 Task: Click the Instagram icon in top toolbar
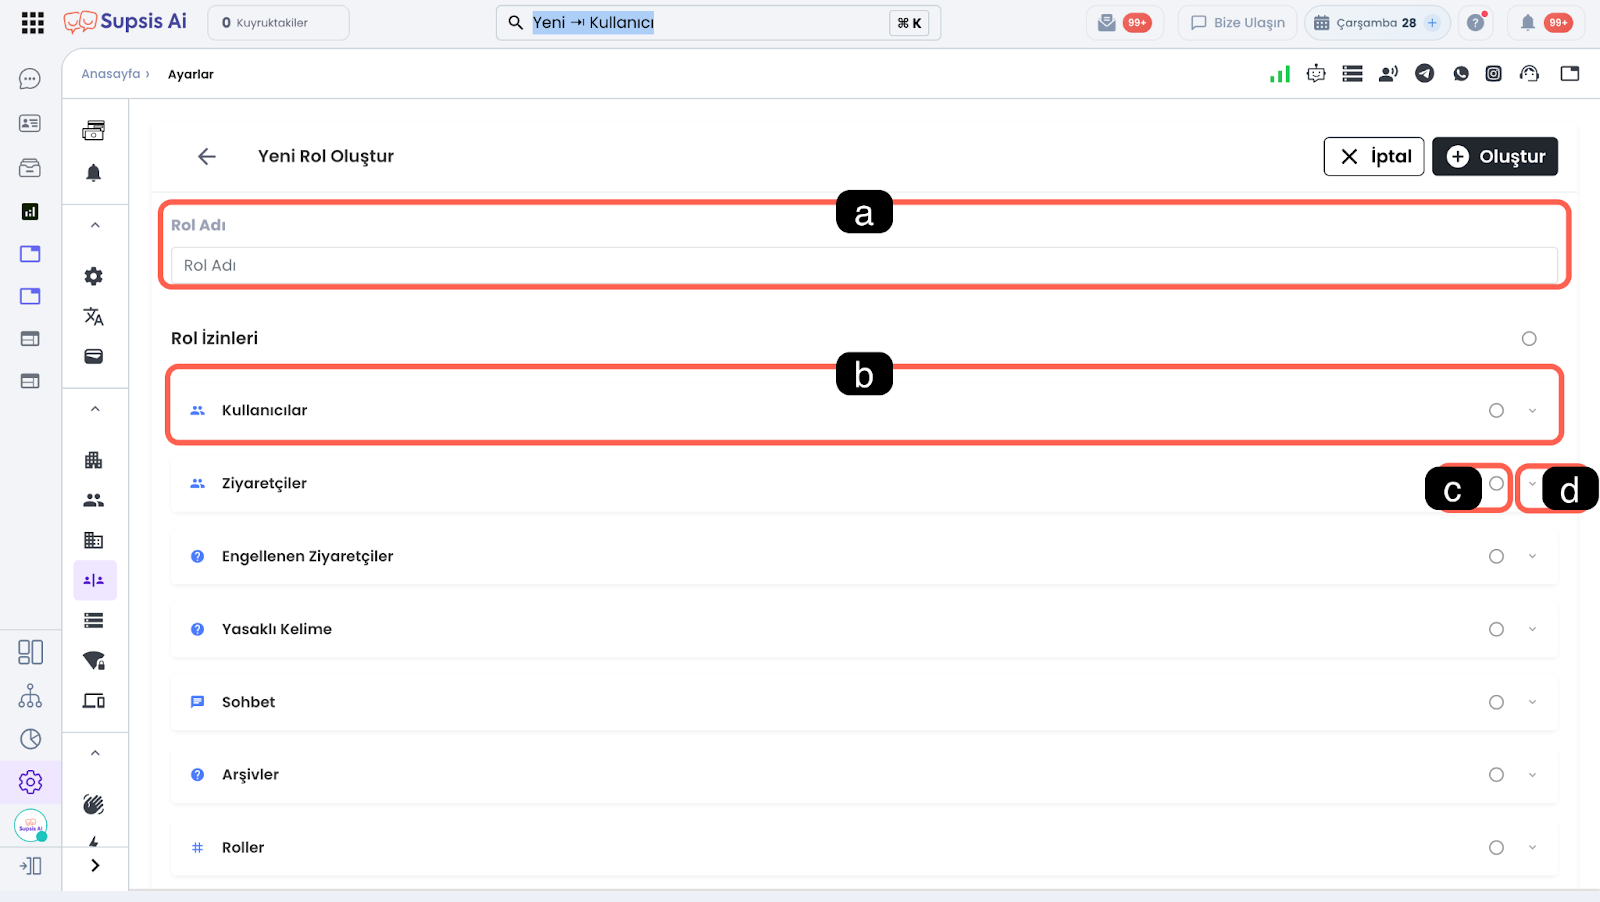coord(1493,73)
